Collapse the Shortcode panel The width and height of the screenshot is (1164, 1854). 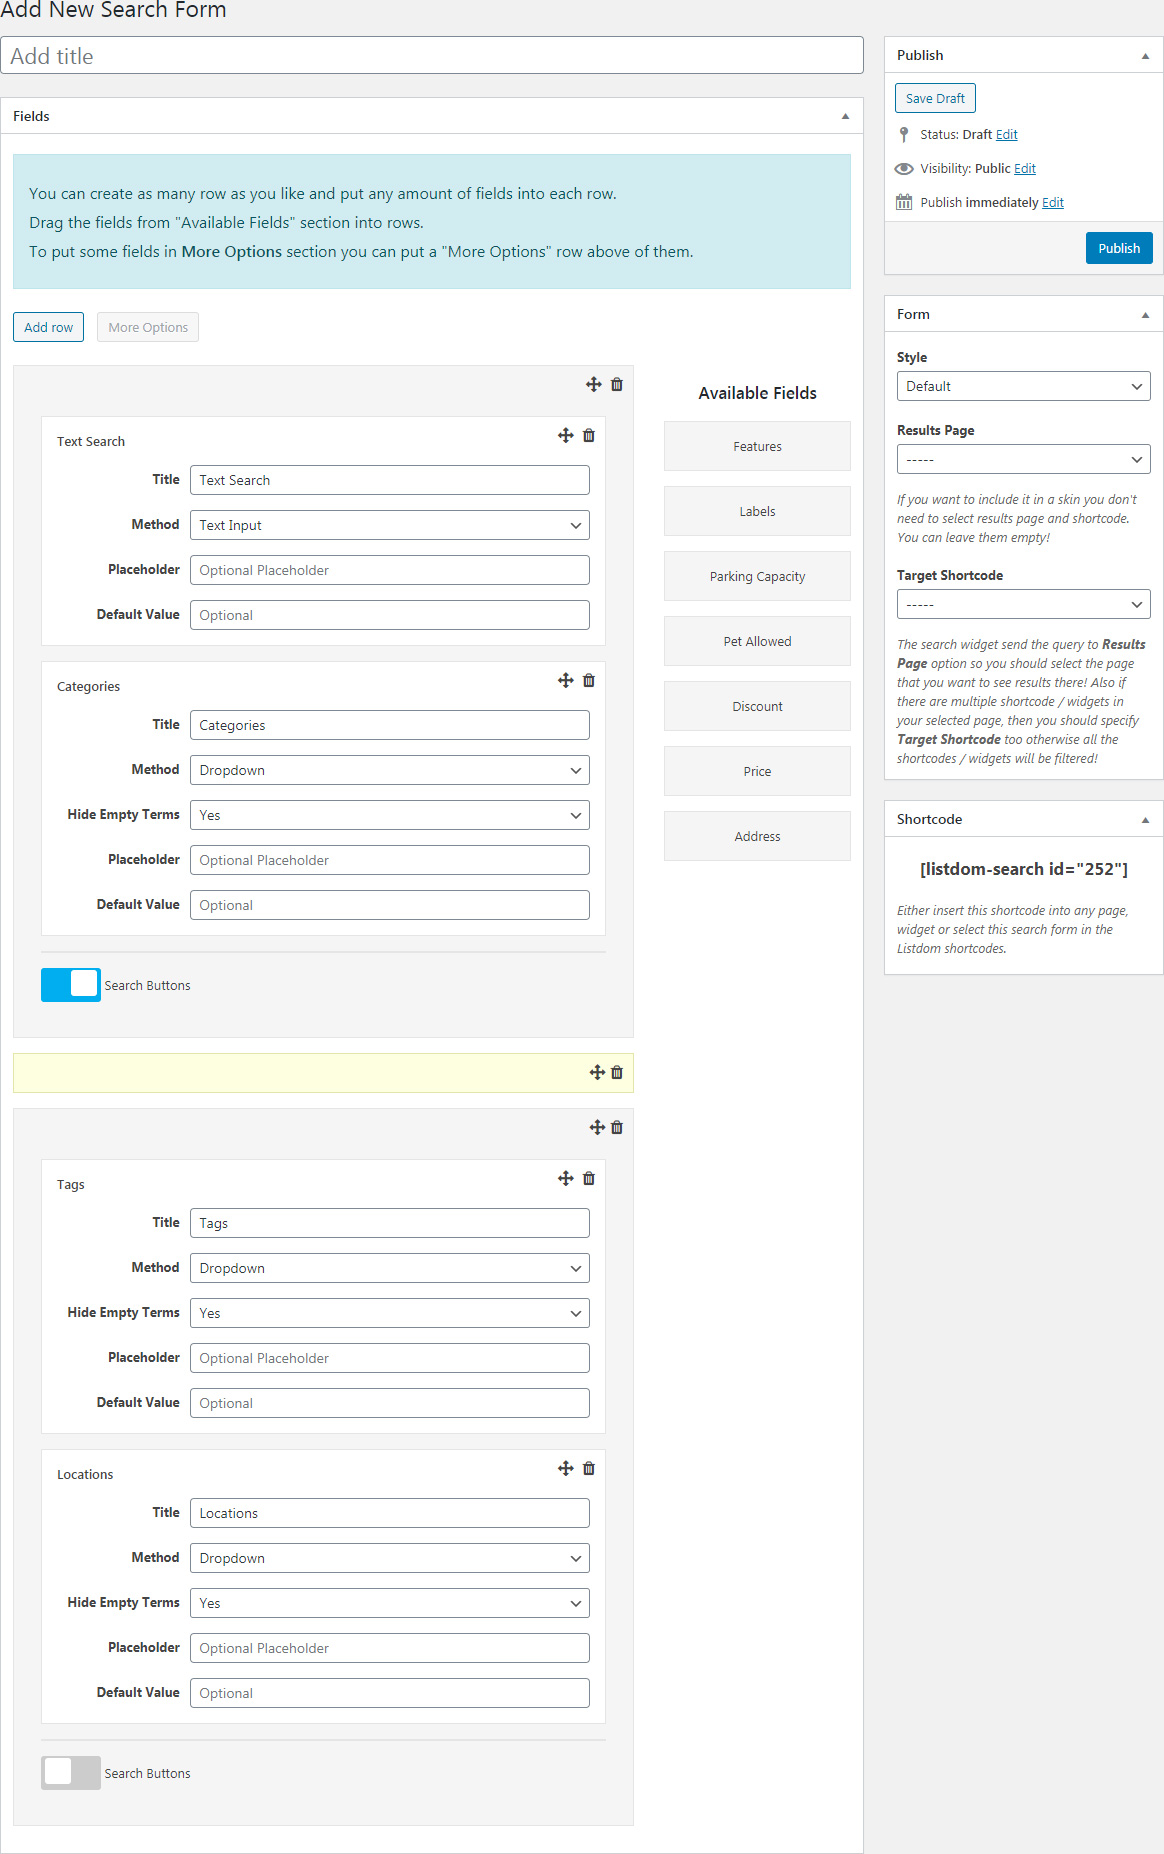[1146, 820]
